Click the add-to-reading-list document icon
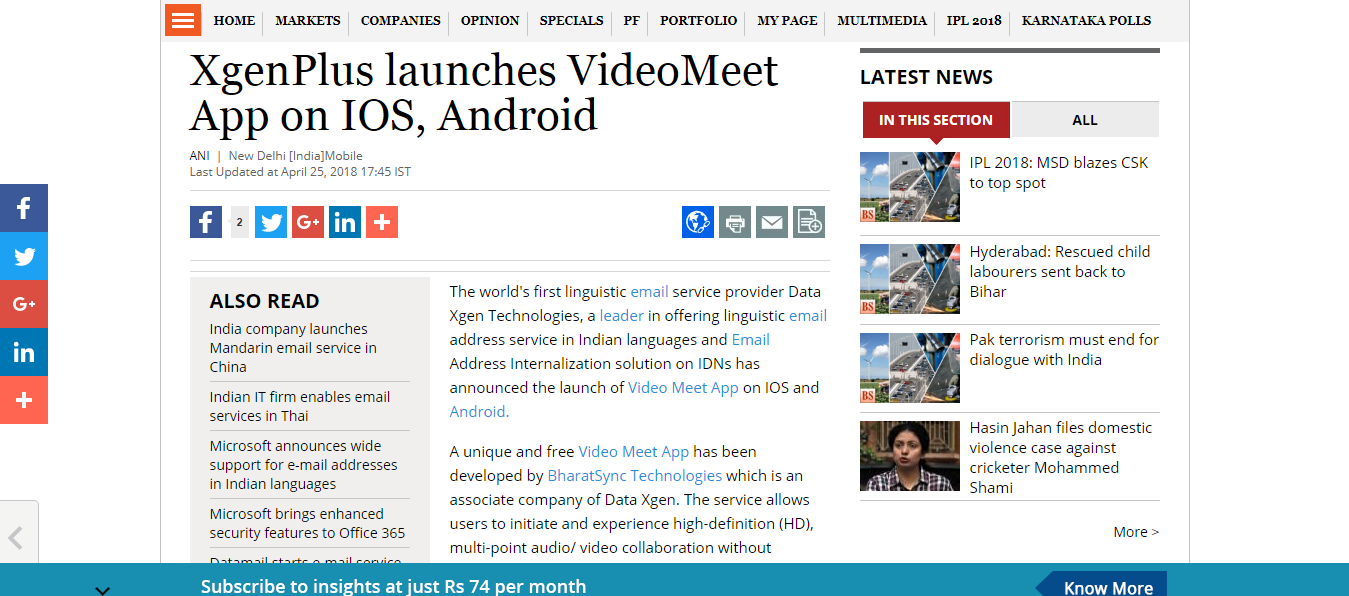The height and width of the screenshot is (596, 1349). point(809,222)
